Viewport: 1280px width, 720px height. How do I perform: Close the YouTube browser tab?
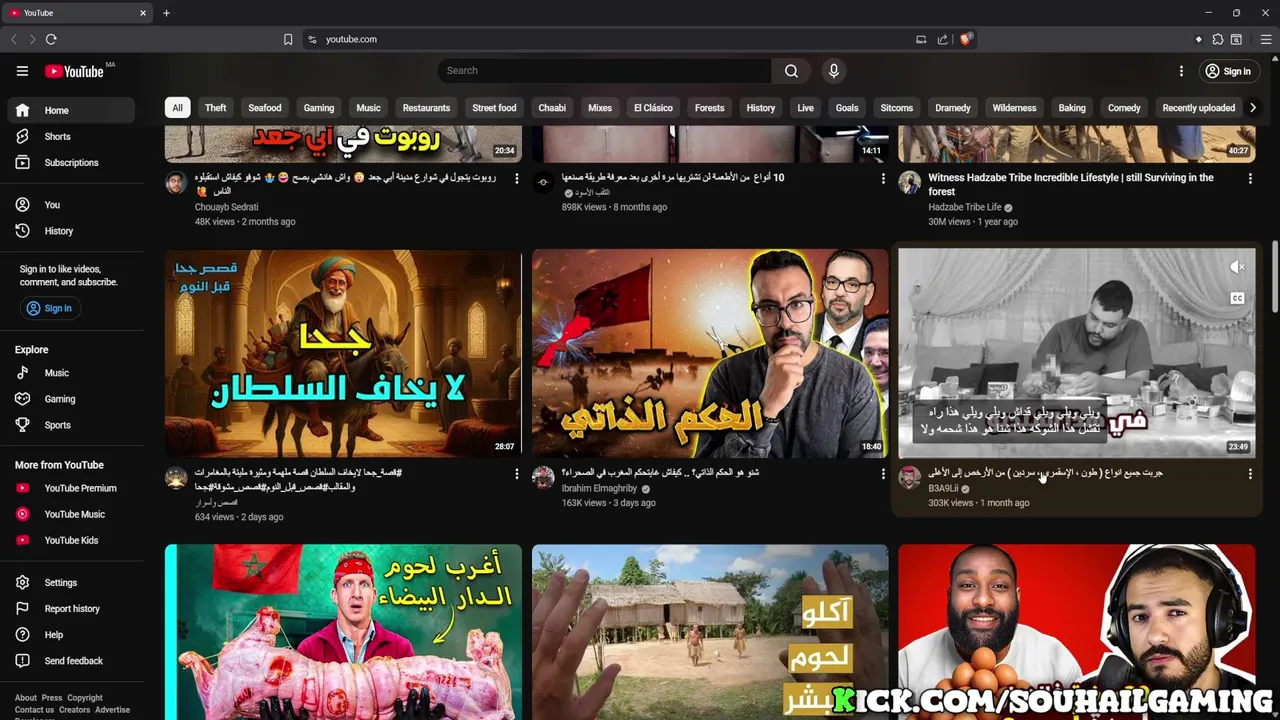coord(143,13)
